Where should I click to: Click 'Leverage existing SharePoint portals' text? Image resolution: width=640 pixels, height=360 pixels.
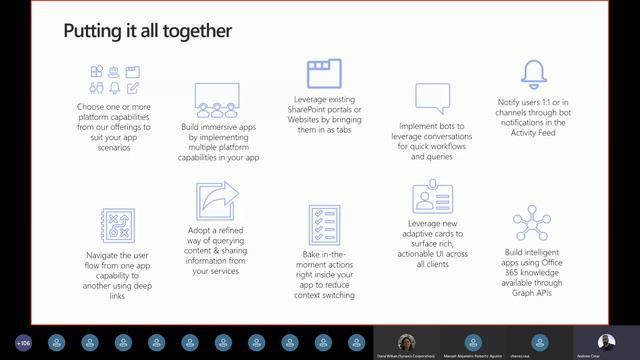(324, 115)
